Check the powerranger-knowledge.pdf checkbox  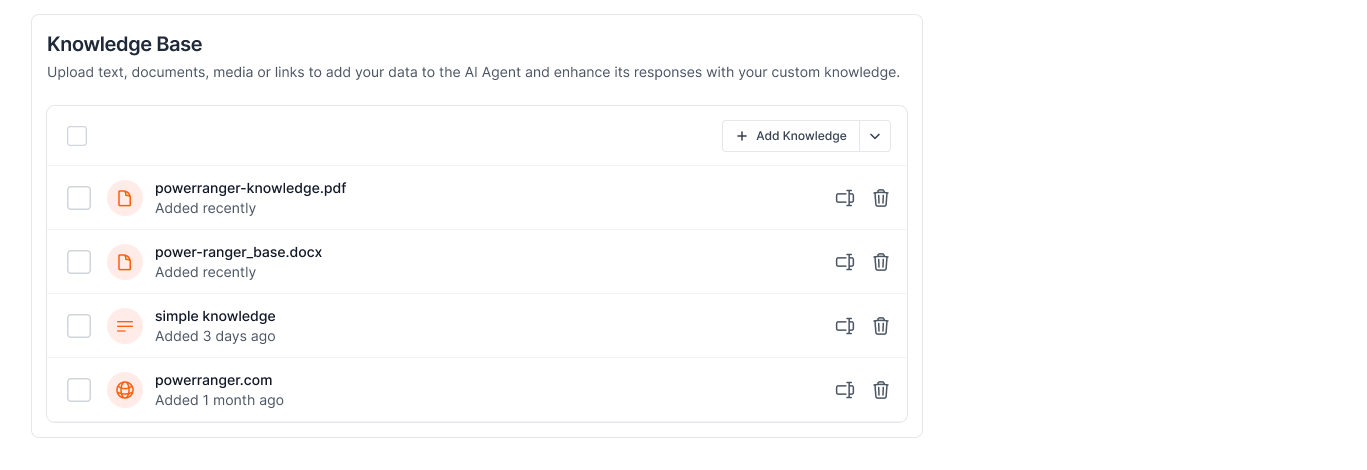click(x=79, y=198)
